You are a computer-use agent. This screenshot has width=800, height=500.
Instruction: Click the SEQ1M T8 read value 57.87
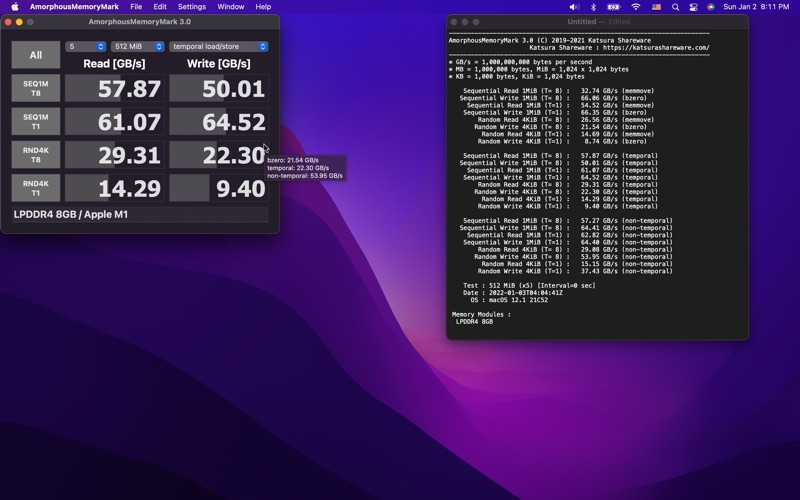tap(115, 88)
